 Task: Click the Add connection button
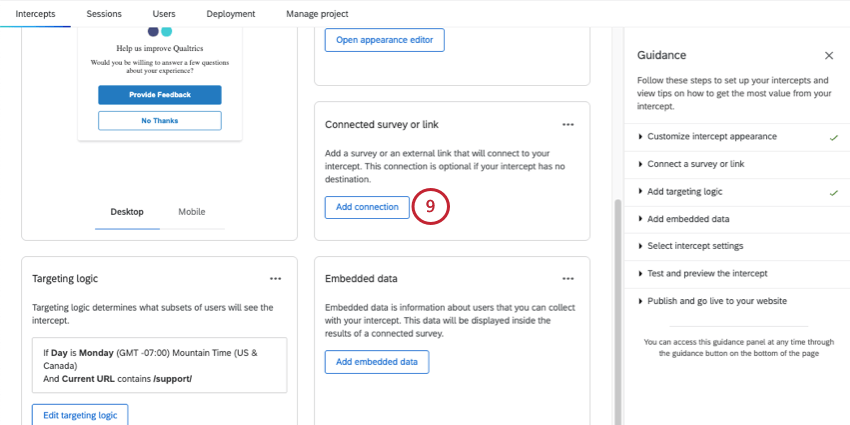[x=367, y=207]
